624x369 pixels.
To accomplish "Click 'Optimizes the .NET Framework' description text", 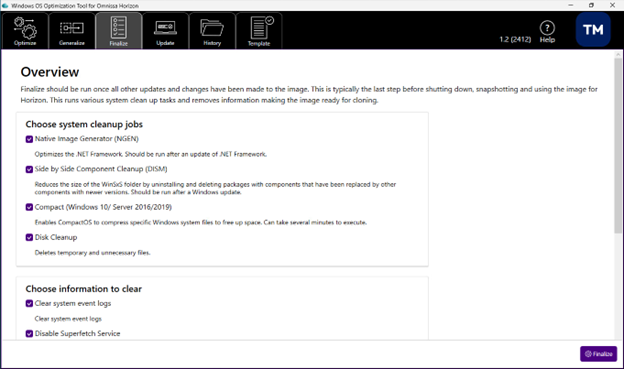I will click(150, 154).
